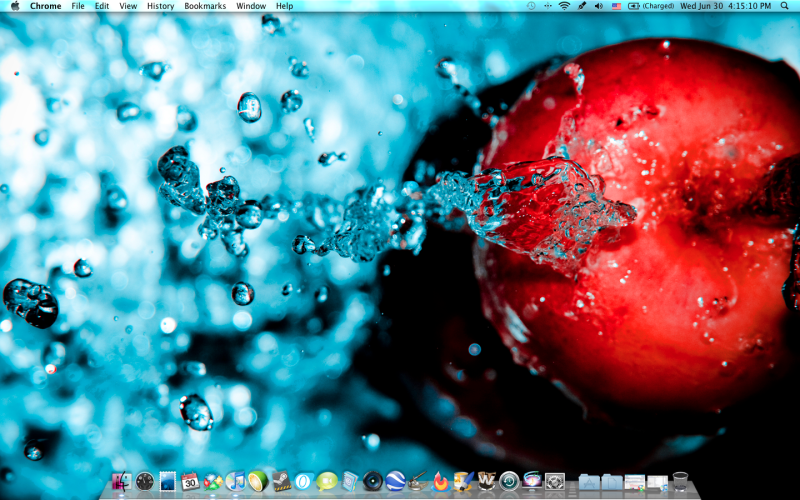Open the Help menu
This screenshot has width=800, height=500.
pyautogui.click(x=285, y=6)
